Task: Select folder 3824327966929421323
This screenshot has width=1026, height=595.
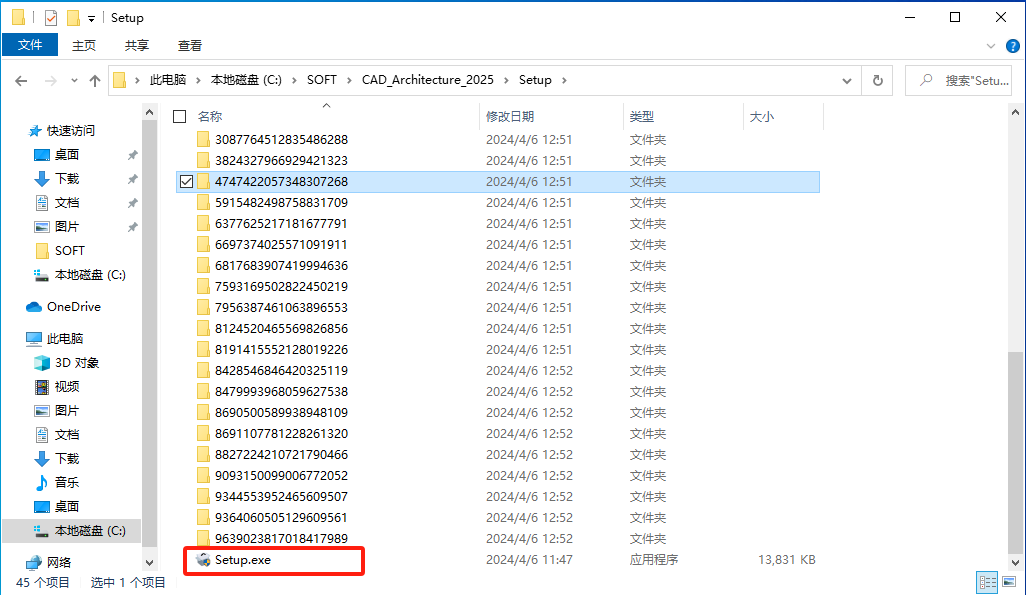Action: 281,160
